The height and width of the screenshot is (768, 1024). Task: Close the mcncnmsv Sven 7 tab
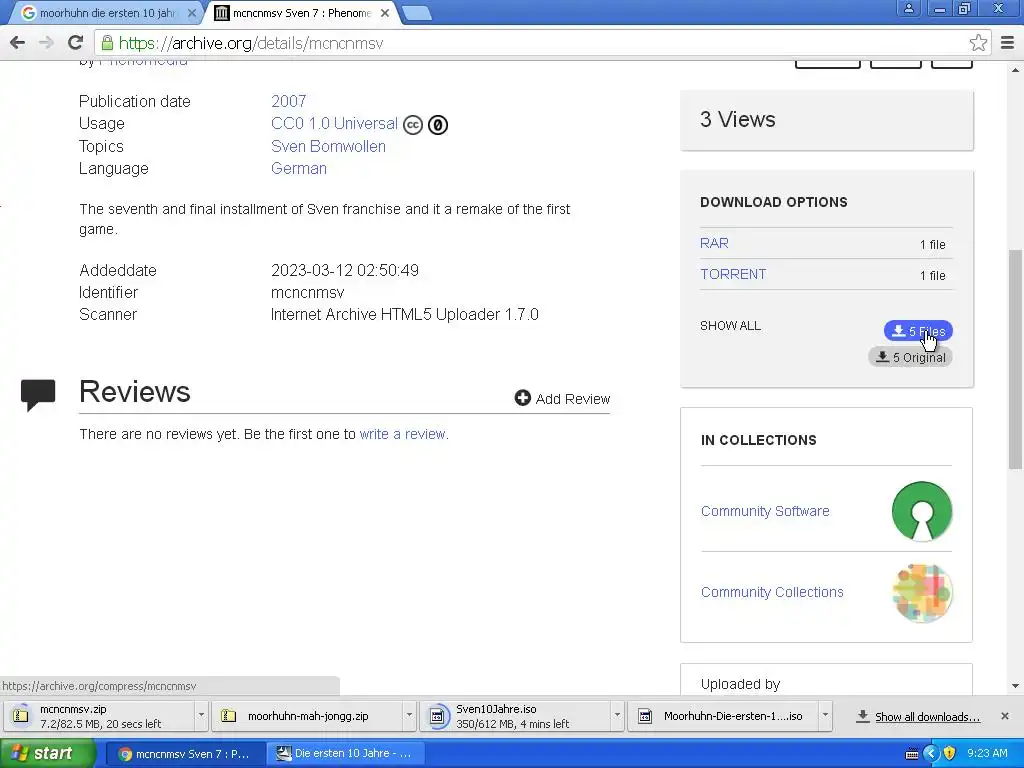coord(385,13)
